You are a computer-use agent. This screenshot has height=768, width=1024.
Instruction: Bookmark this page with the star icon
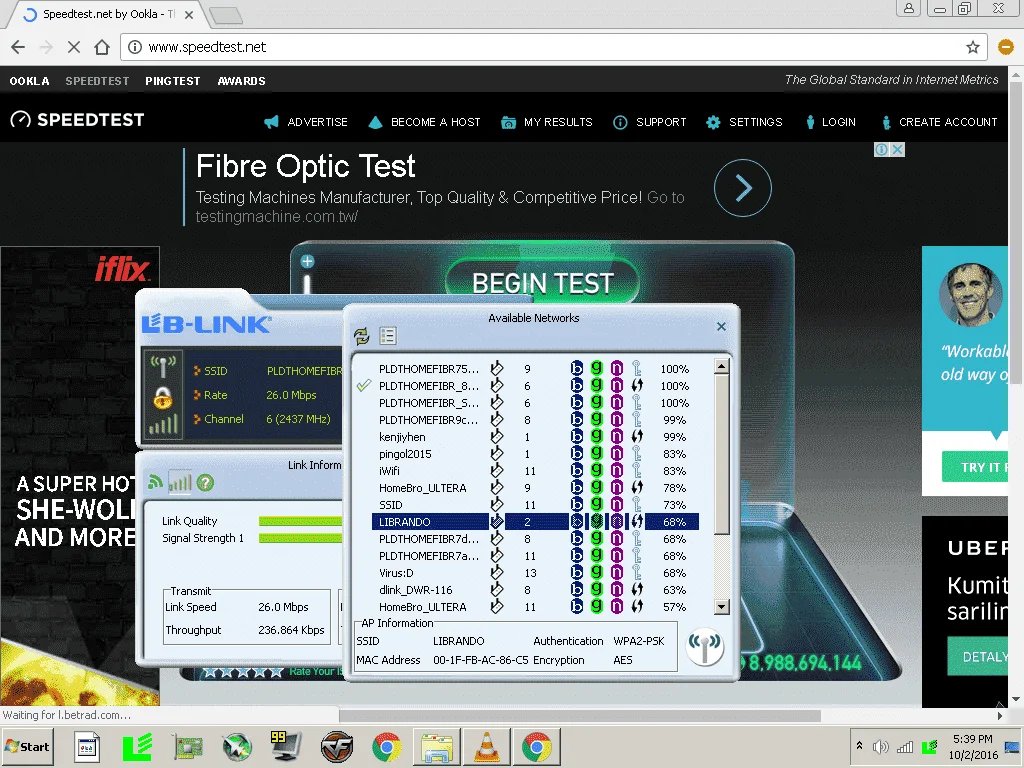(x=972, y=47)
